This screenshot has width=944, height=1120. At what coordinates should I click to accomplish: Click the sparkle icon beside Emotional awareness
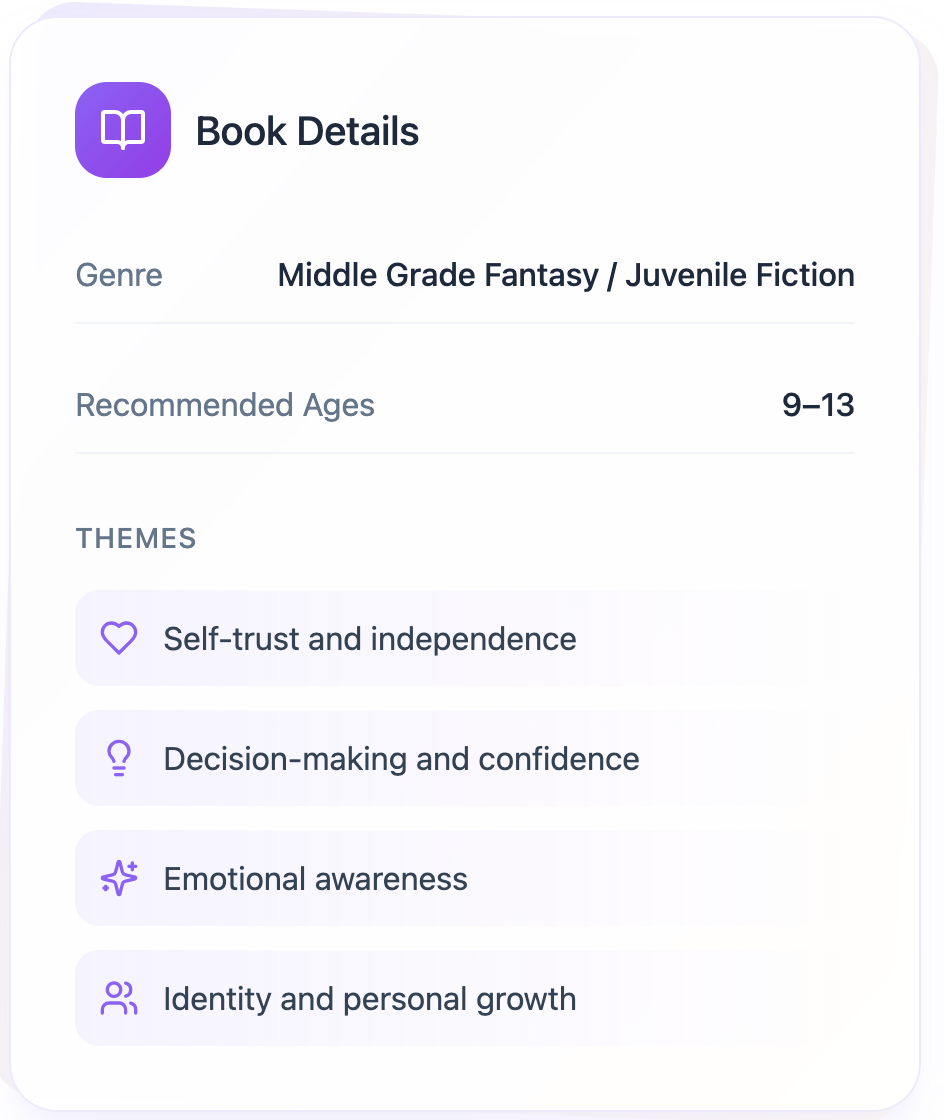coord(119,879)
